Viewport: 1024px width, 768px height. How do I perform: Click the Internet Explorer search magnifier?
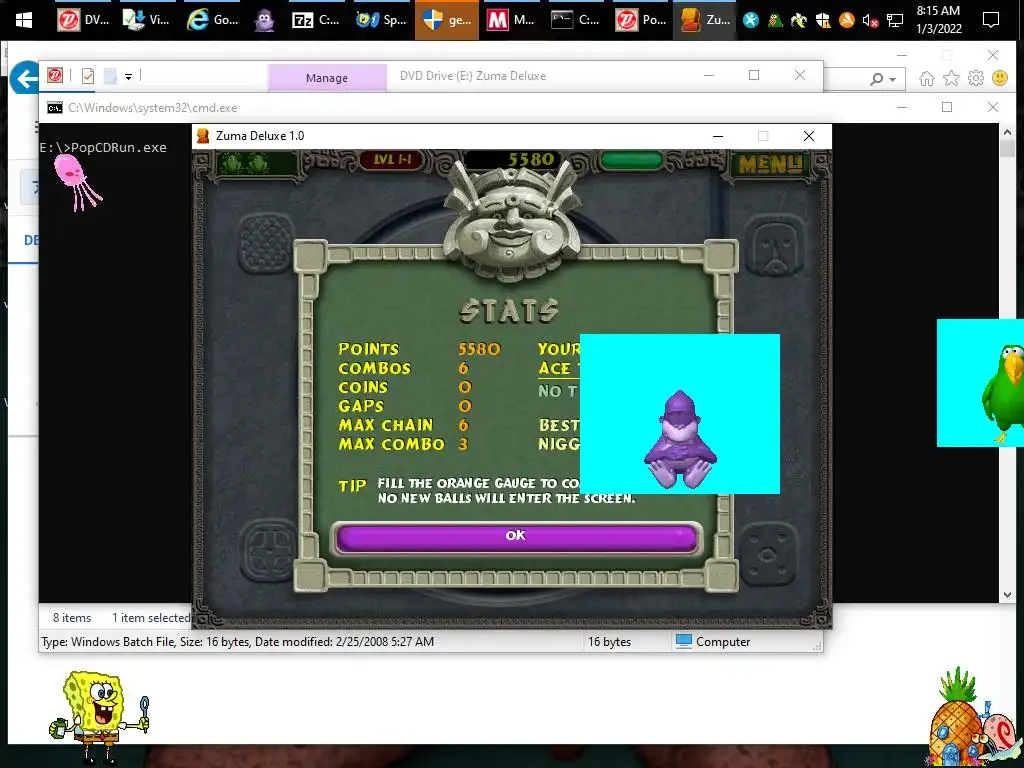click(x=876, y=79)
